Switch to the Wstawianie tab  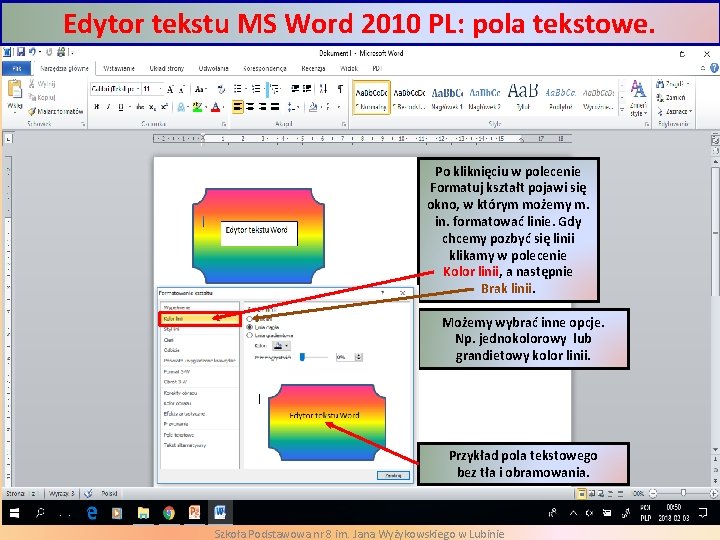[119, 68]
